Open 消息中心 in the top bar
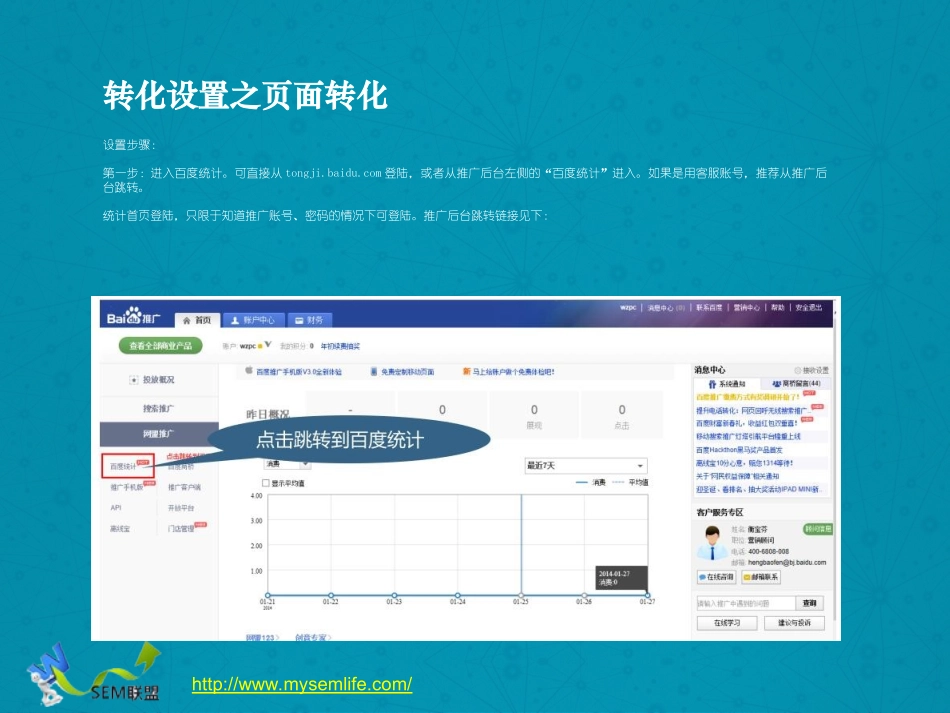Screen dimensions: 950x713 click(665, 308)
